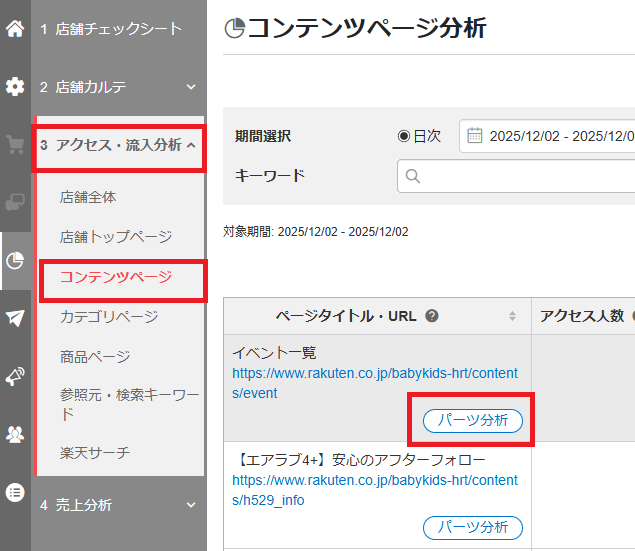Click help icon beside ページタイトル・URL header
The width and height of the screenshot is (635, 551).
(x=432, y=316)
